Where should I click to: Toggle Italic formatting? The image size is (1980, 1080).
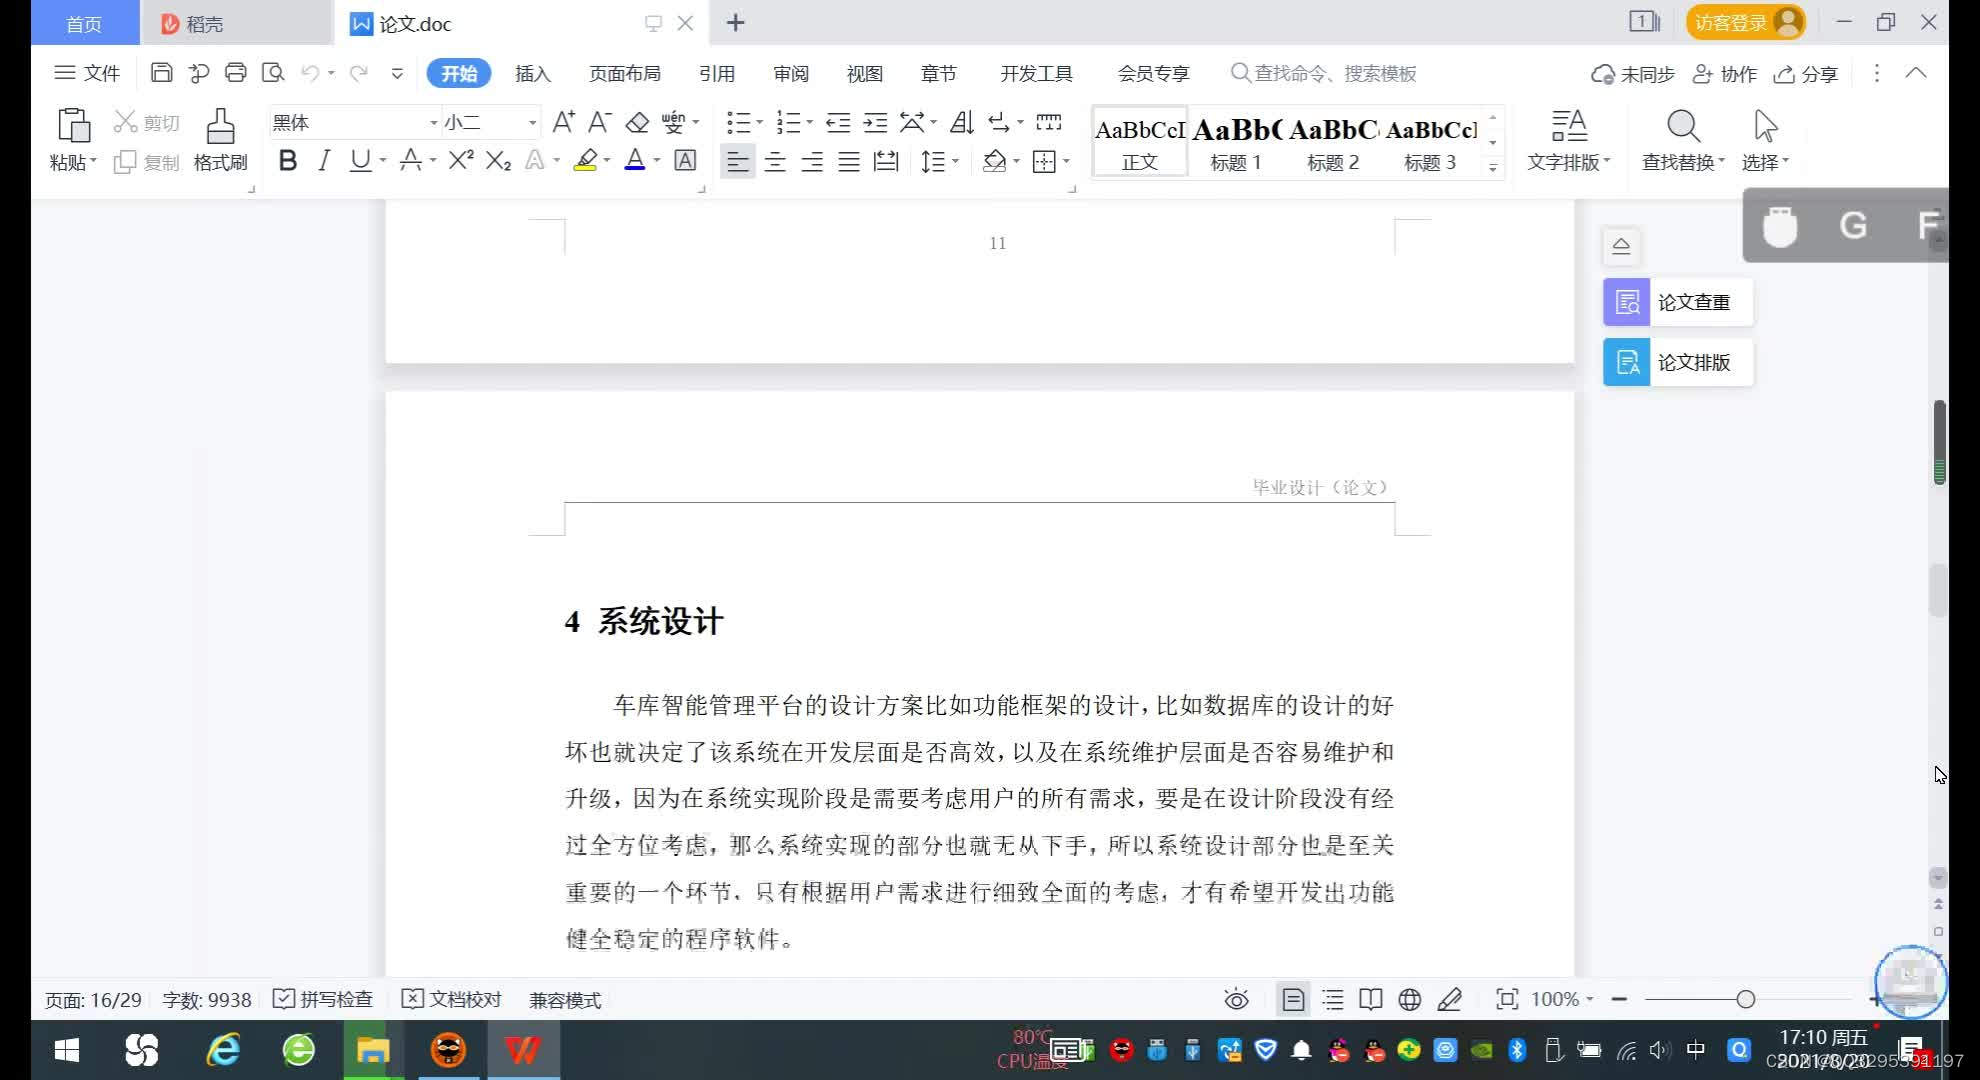tap(323, 160)
